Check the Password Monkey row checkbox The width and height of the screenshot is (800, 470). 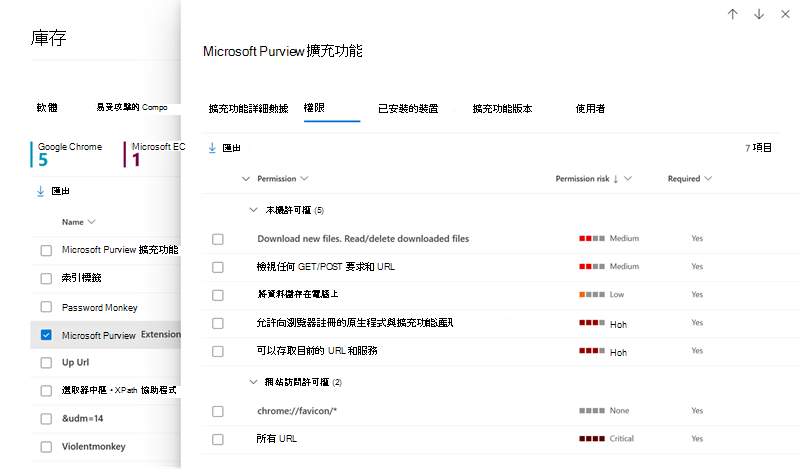[x=46, y=307]
